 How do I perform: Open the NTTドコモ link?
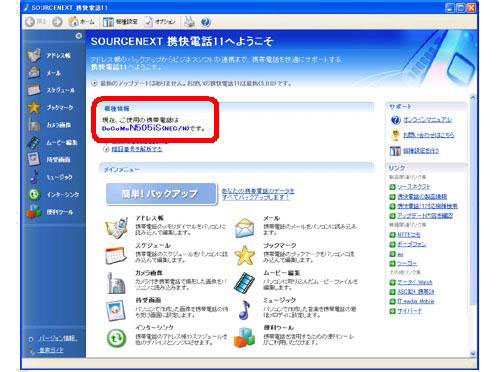(408, 235)
